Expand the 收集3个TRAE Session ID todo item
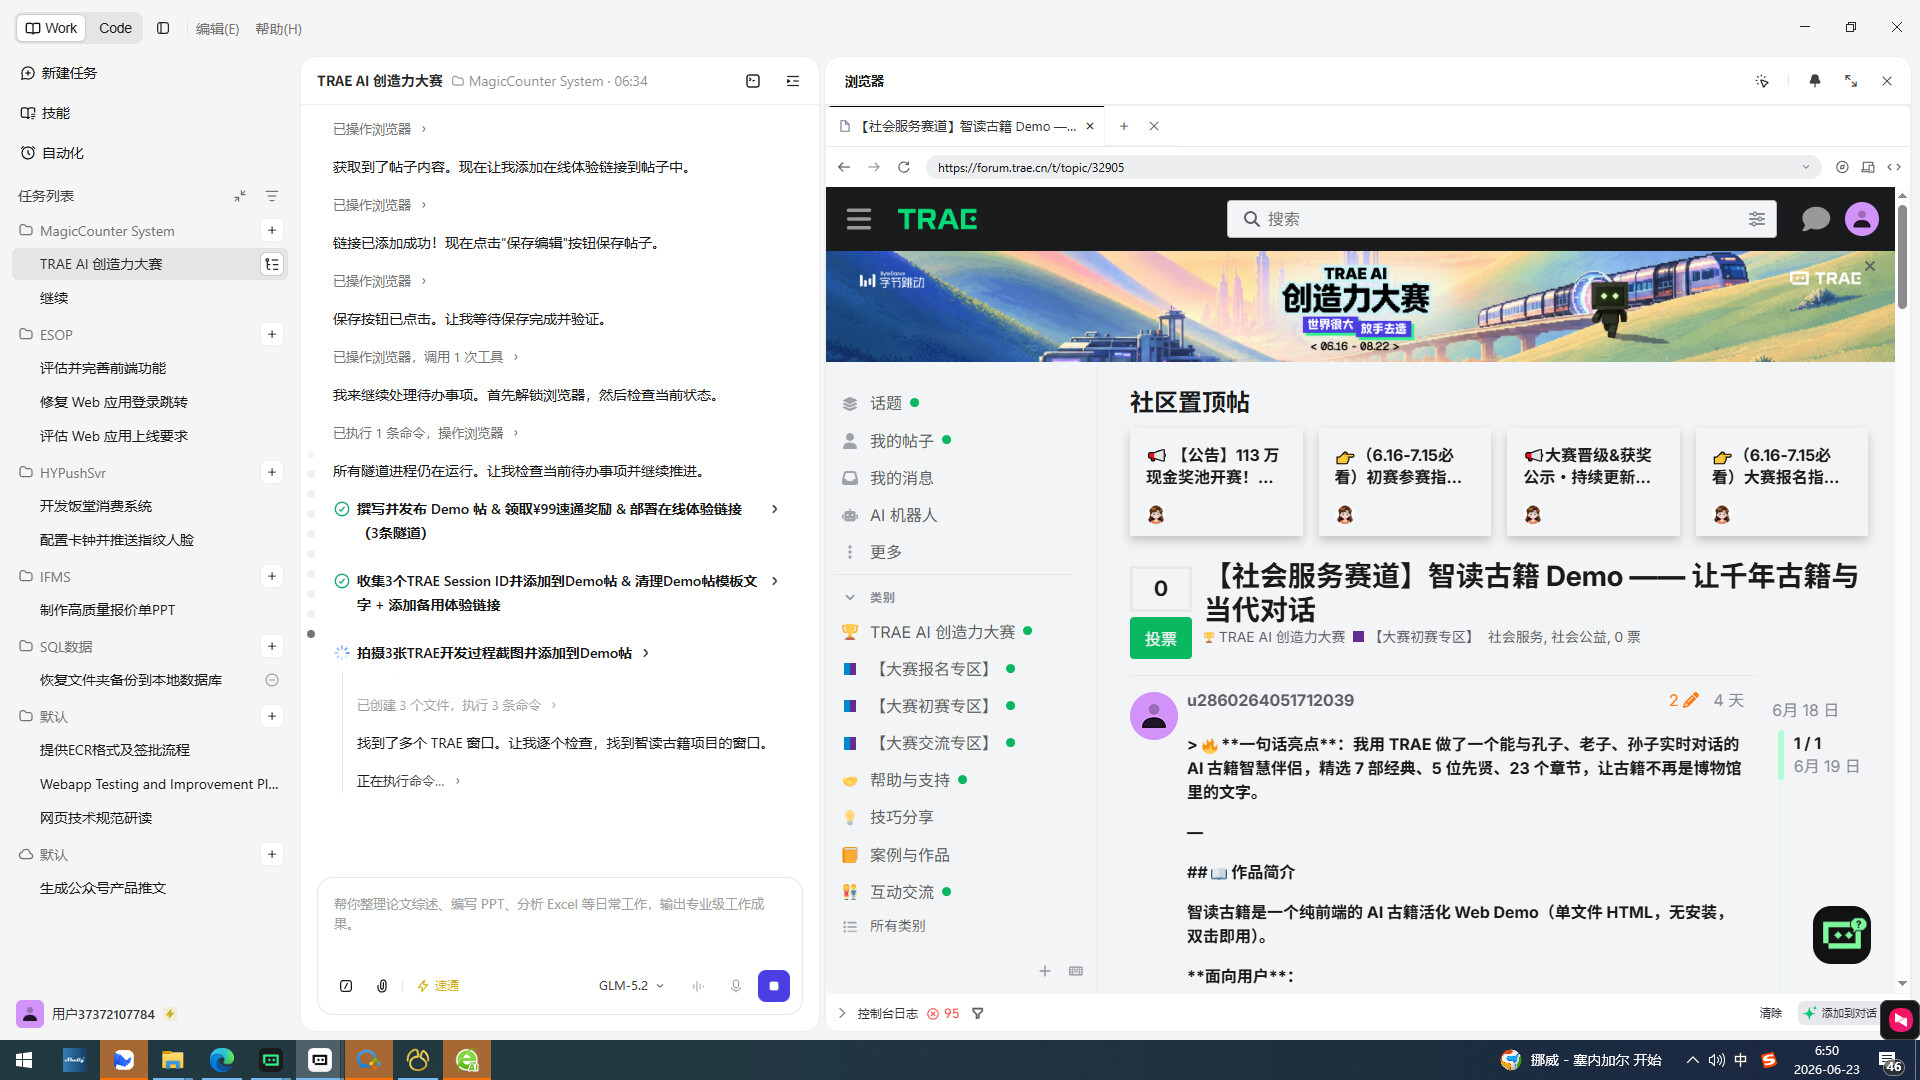 coord(775,581)
